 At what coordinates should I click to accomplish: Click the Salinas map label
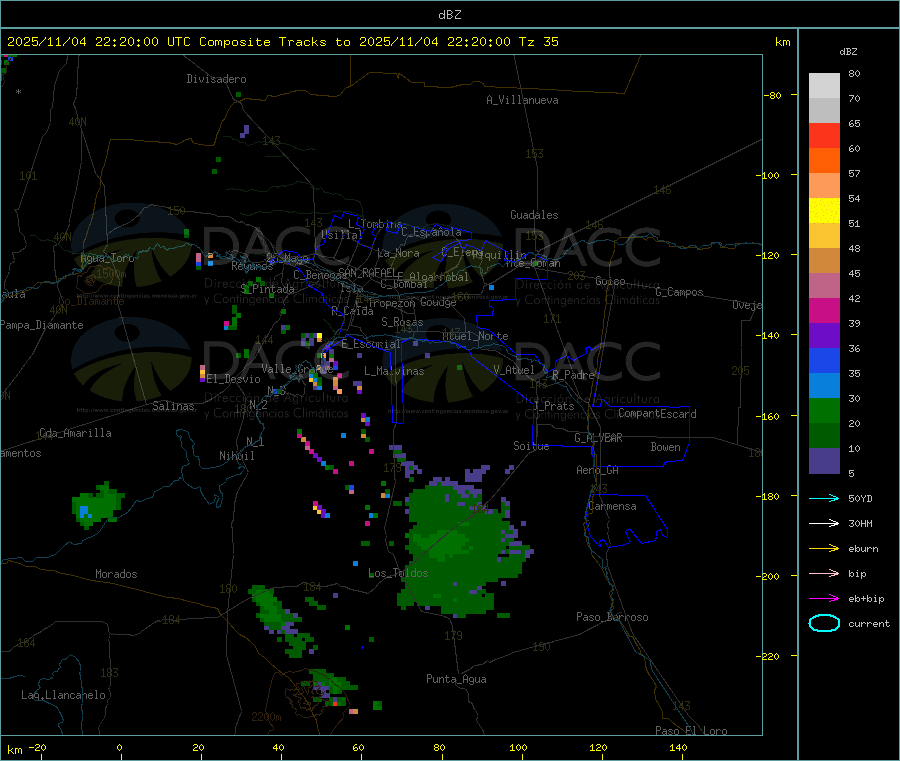tap(173, 406)
